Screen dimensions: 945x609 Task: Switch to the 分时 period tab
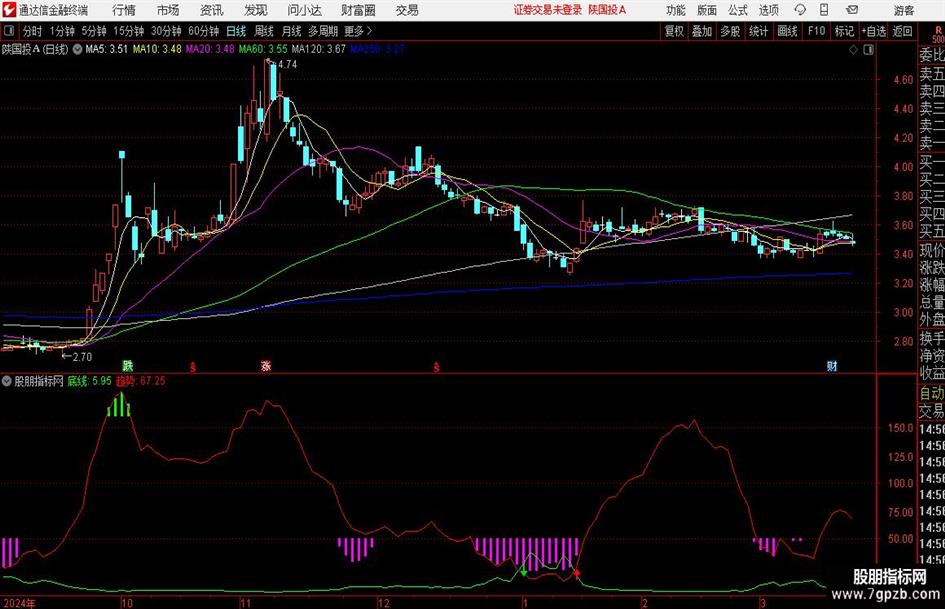[32, 31]
